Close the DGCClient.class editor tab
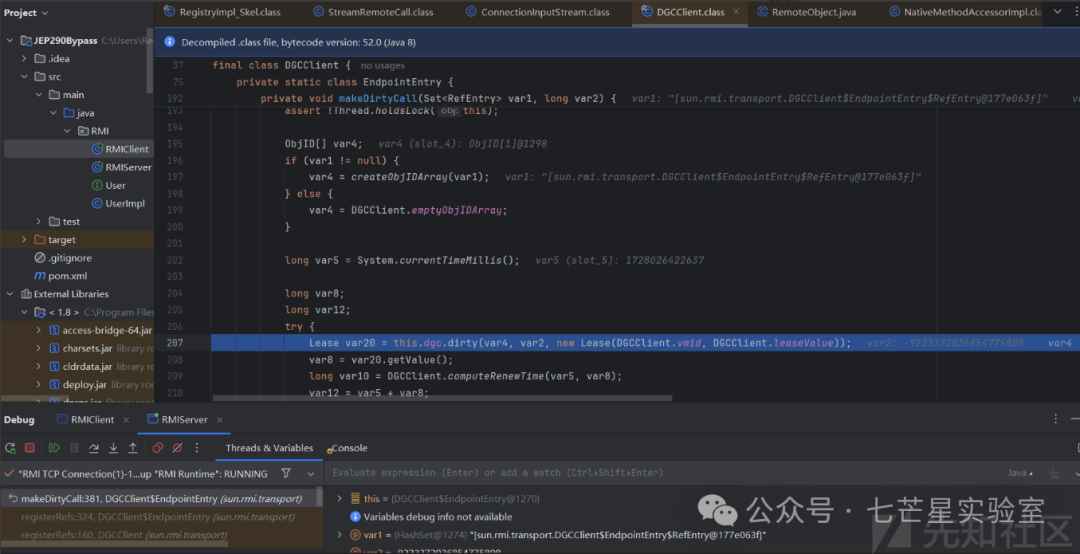The image size is (1080, 554). coord(736,12)
